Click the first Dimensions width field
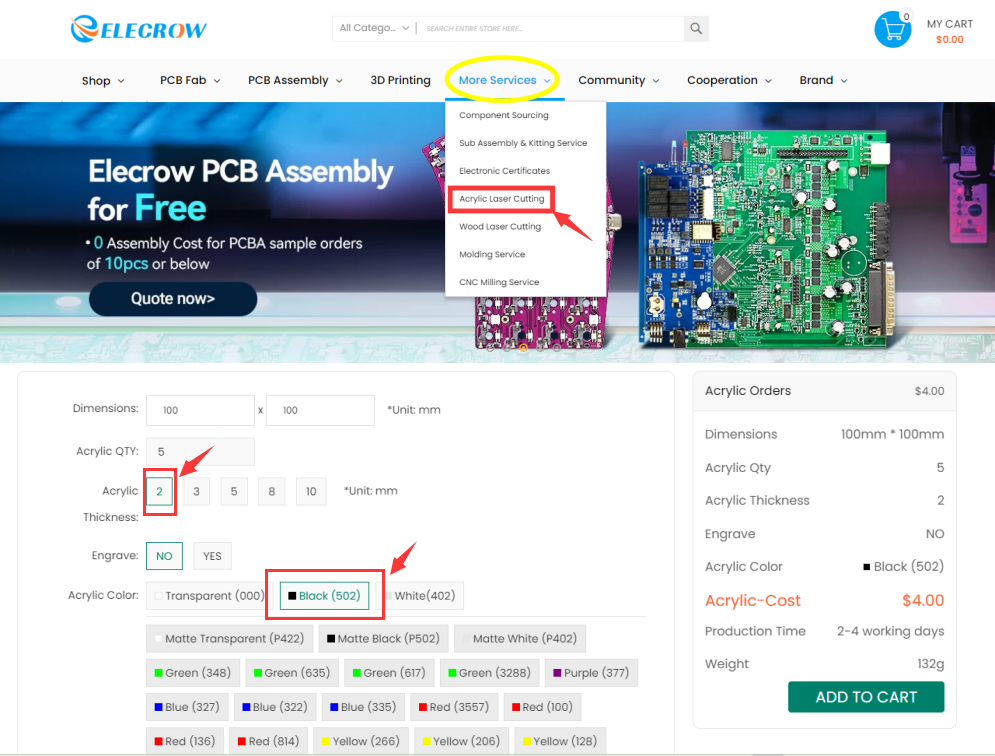The width and height of the screenshot is (995, 756). (x=201, y=411)
